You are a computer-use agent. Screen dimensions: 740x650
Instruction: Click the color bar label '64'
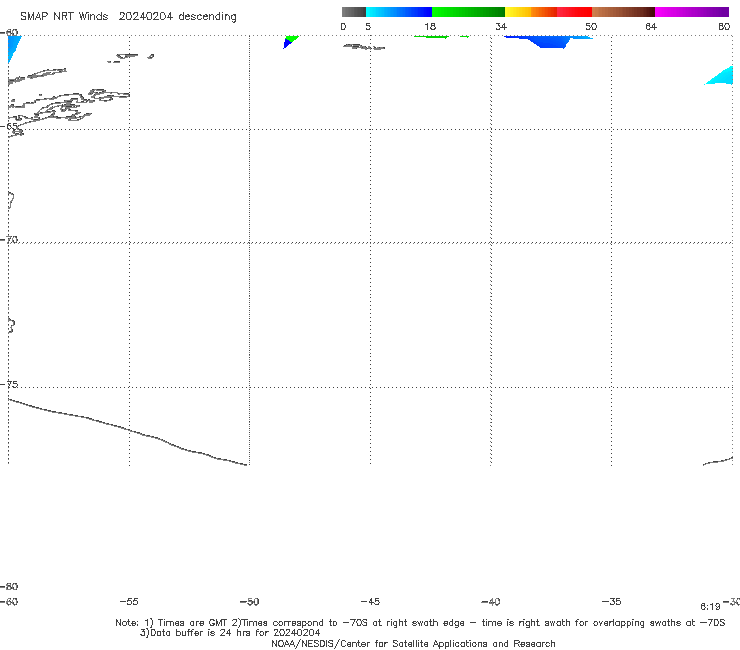click(x=651, y=26)
